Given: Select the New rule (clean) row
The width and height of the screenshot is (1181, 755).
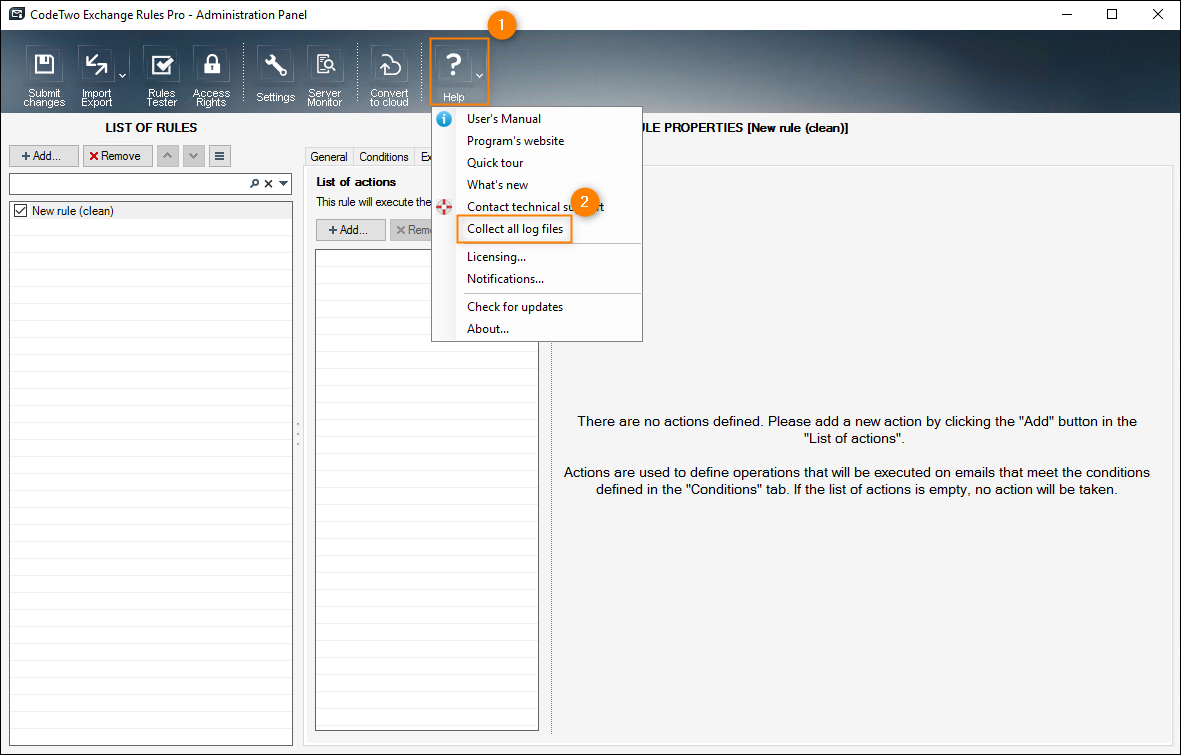Looking at the screenshot, I should [x=151, y=211].
